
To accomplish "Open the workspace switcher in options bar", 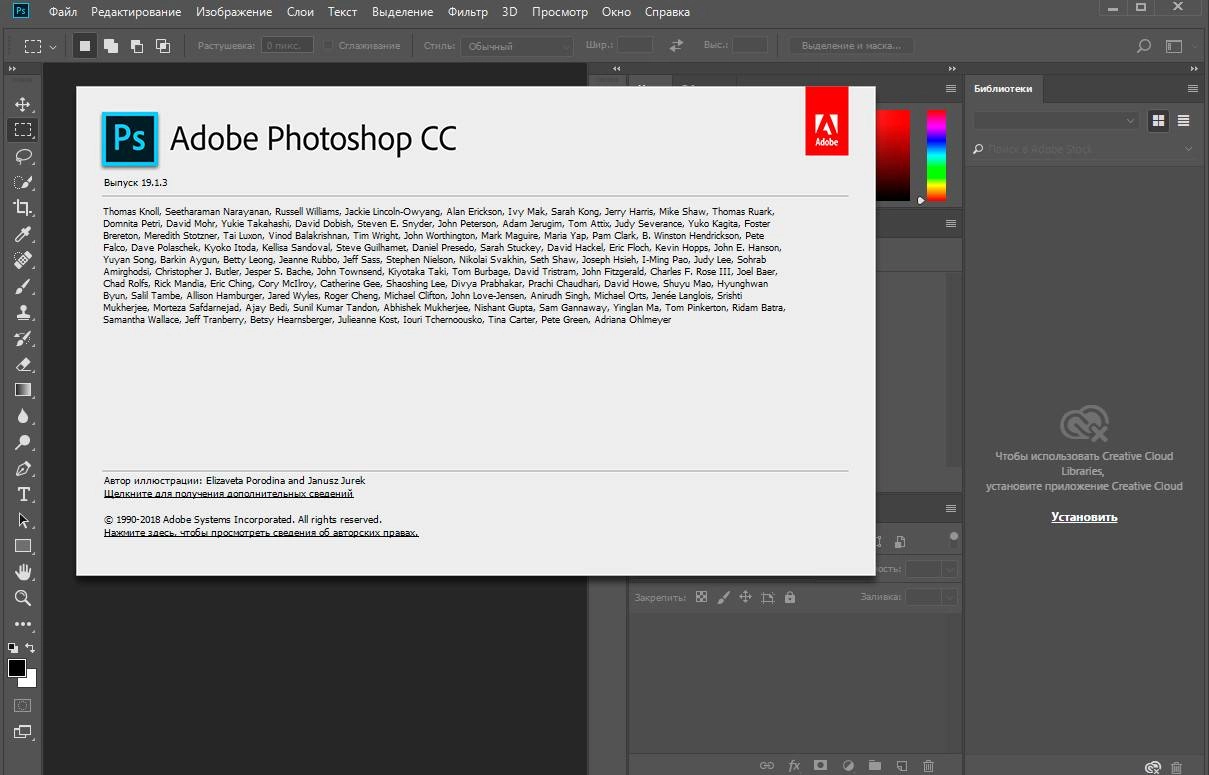I will [x=1175, y=46].
